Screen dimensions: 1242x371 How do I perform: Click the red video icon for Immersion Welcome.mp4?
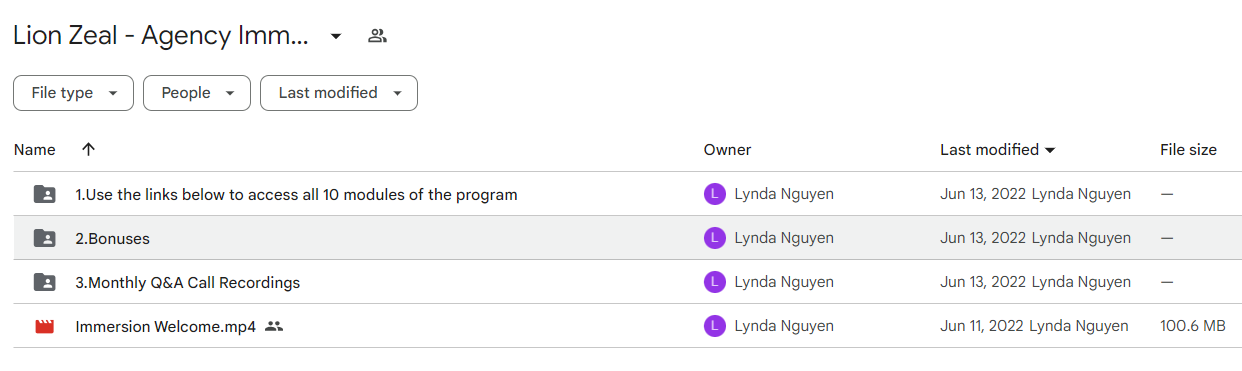click(x=44, y=326)
